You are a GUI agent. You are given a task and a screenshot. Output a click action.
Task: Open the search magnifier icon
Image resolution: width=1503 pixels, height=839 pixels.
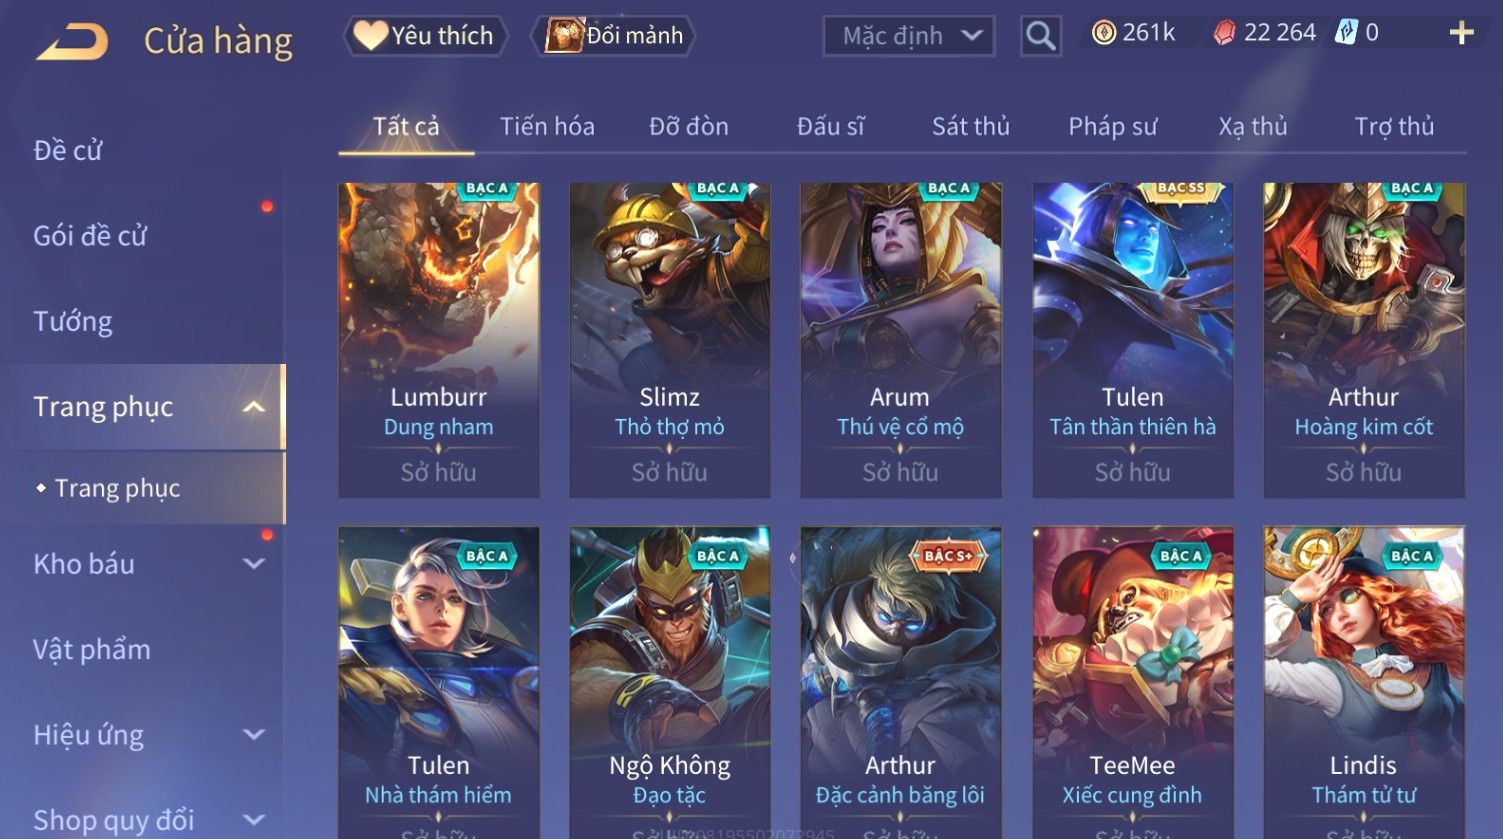1040,36
